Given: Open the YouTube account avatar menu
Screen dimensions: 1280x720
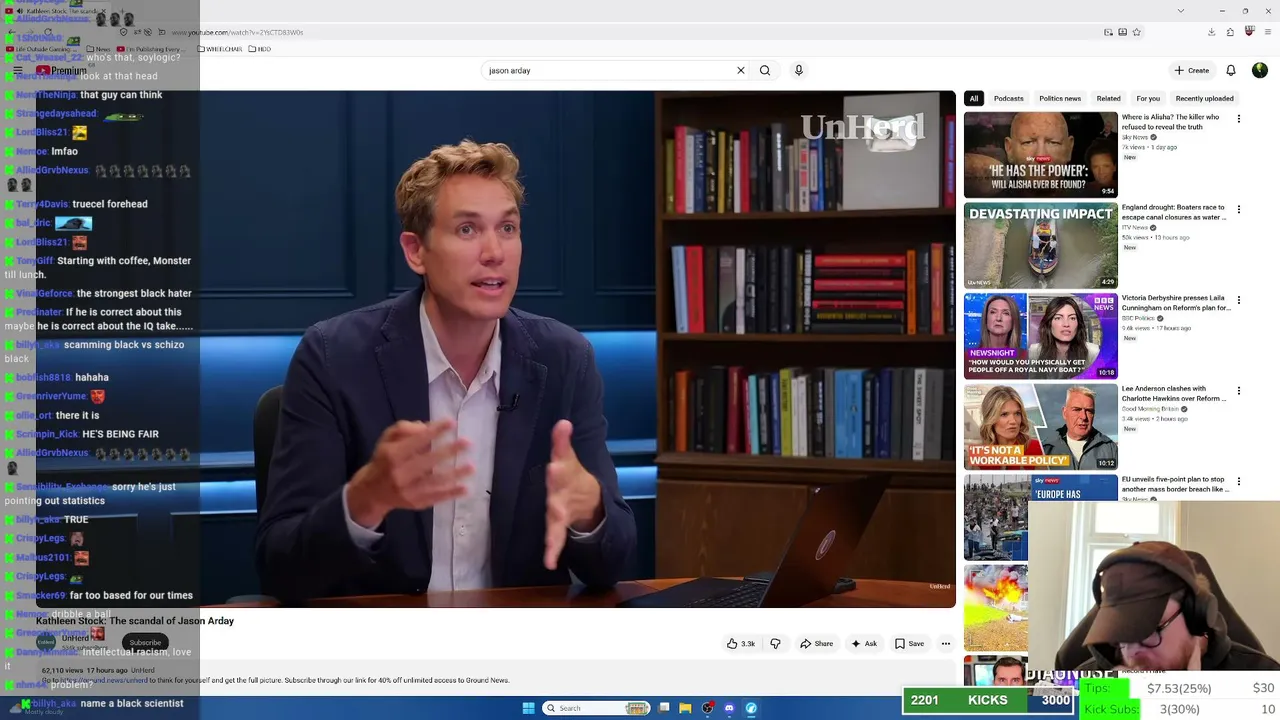Looking at the screenshot, I should tap(1259, 70).
